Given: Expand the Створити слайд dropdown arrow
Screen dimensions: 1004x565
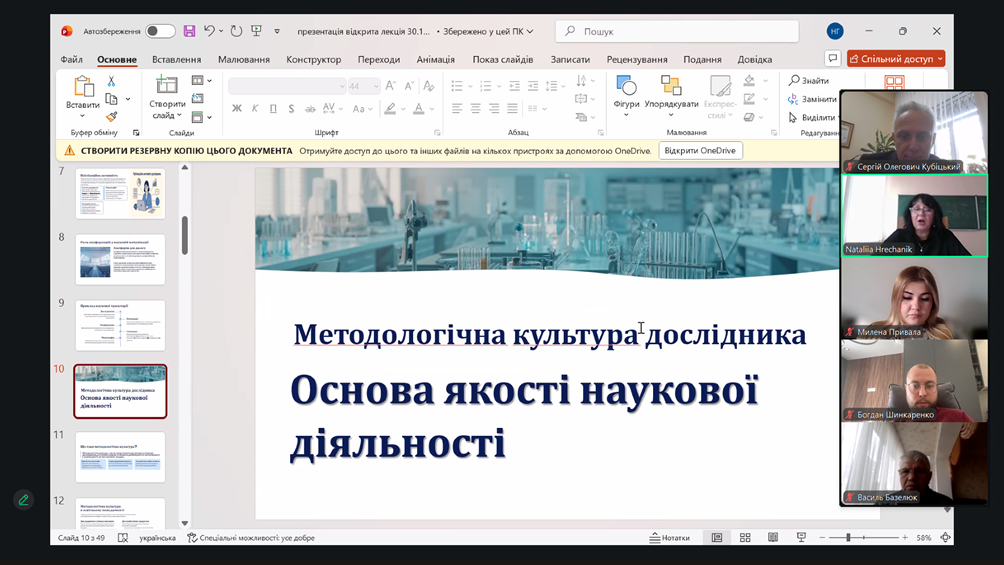Looking at the screenshot, I should click(168, 116).
